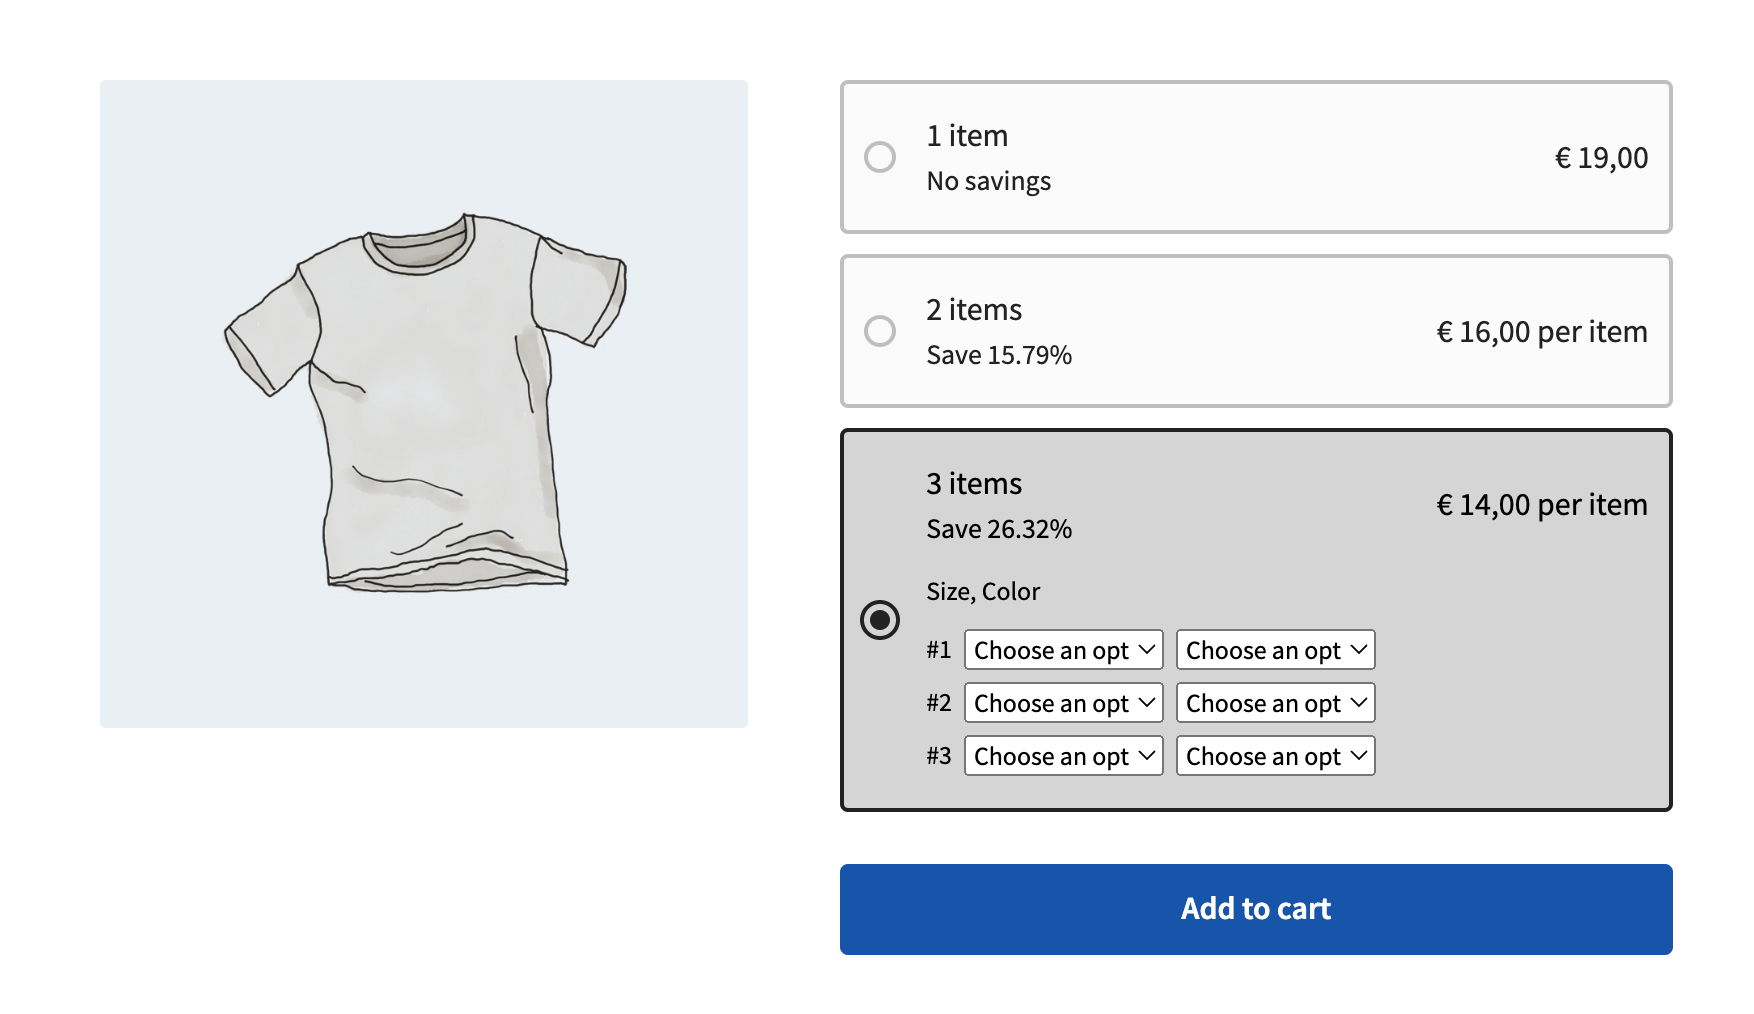
Task: Click the "3 items" option title
Action: pos(974,484)
